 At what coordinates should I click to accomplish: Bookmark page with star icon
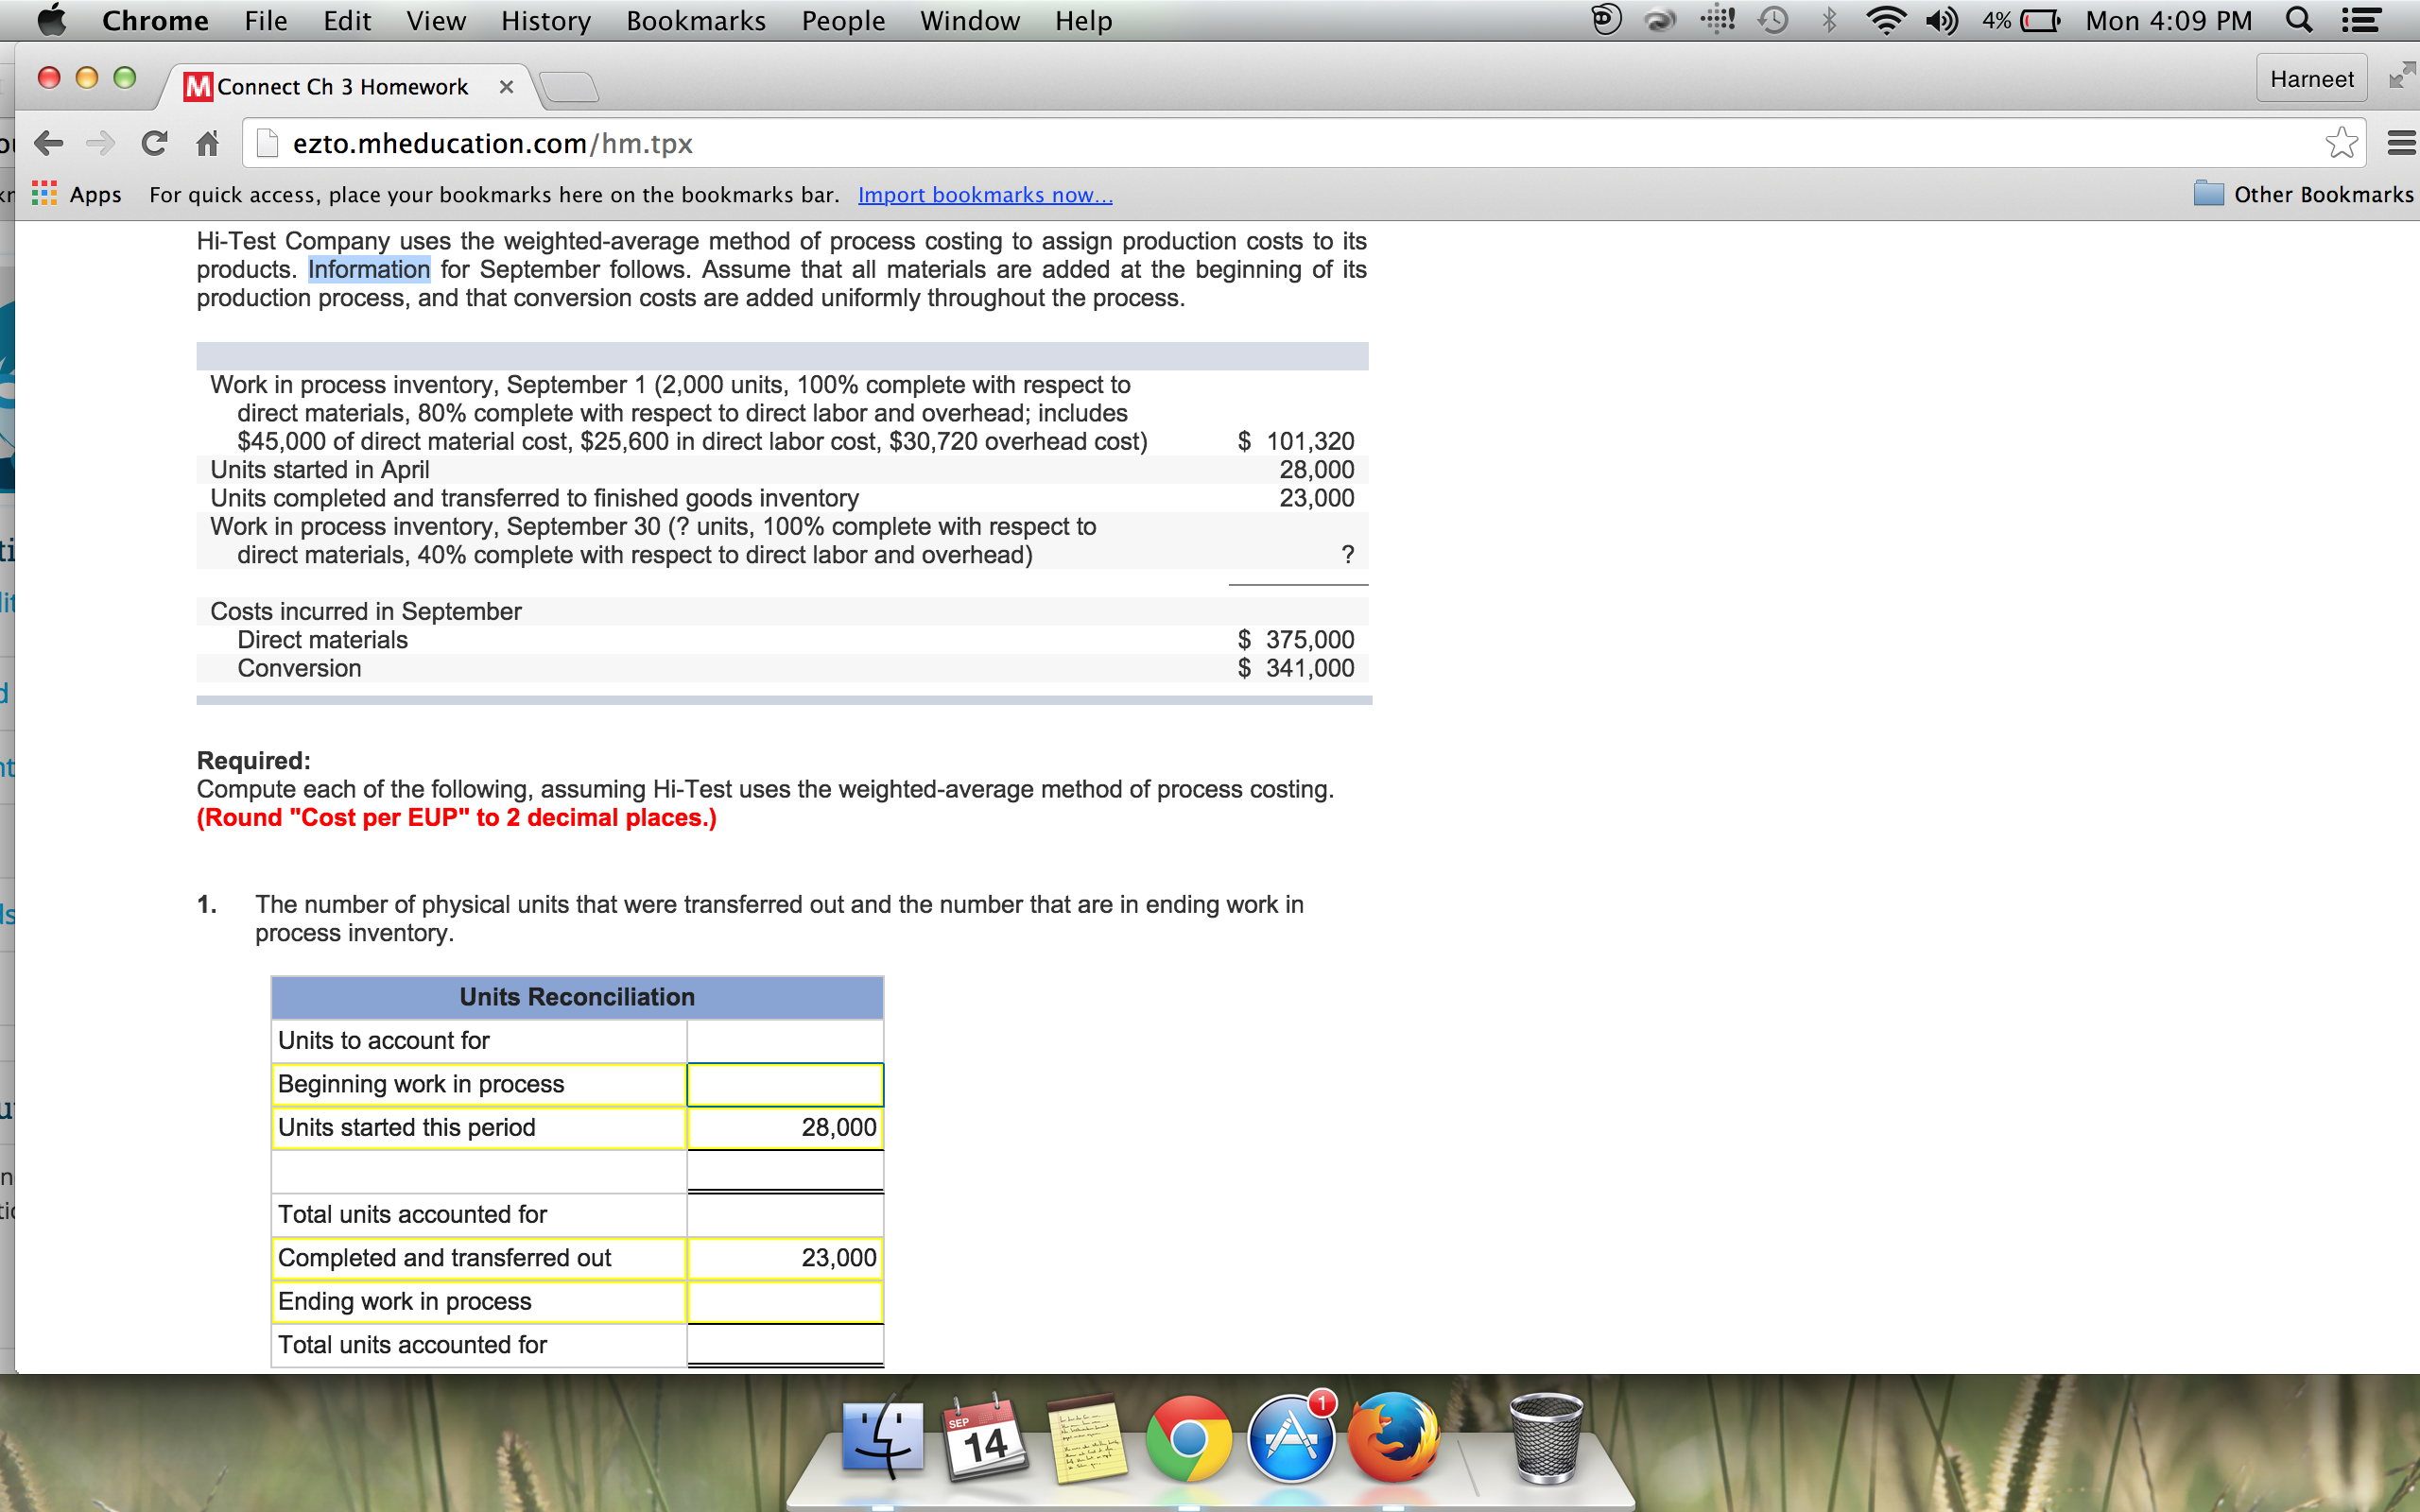coord(2341,144)
